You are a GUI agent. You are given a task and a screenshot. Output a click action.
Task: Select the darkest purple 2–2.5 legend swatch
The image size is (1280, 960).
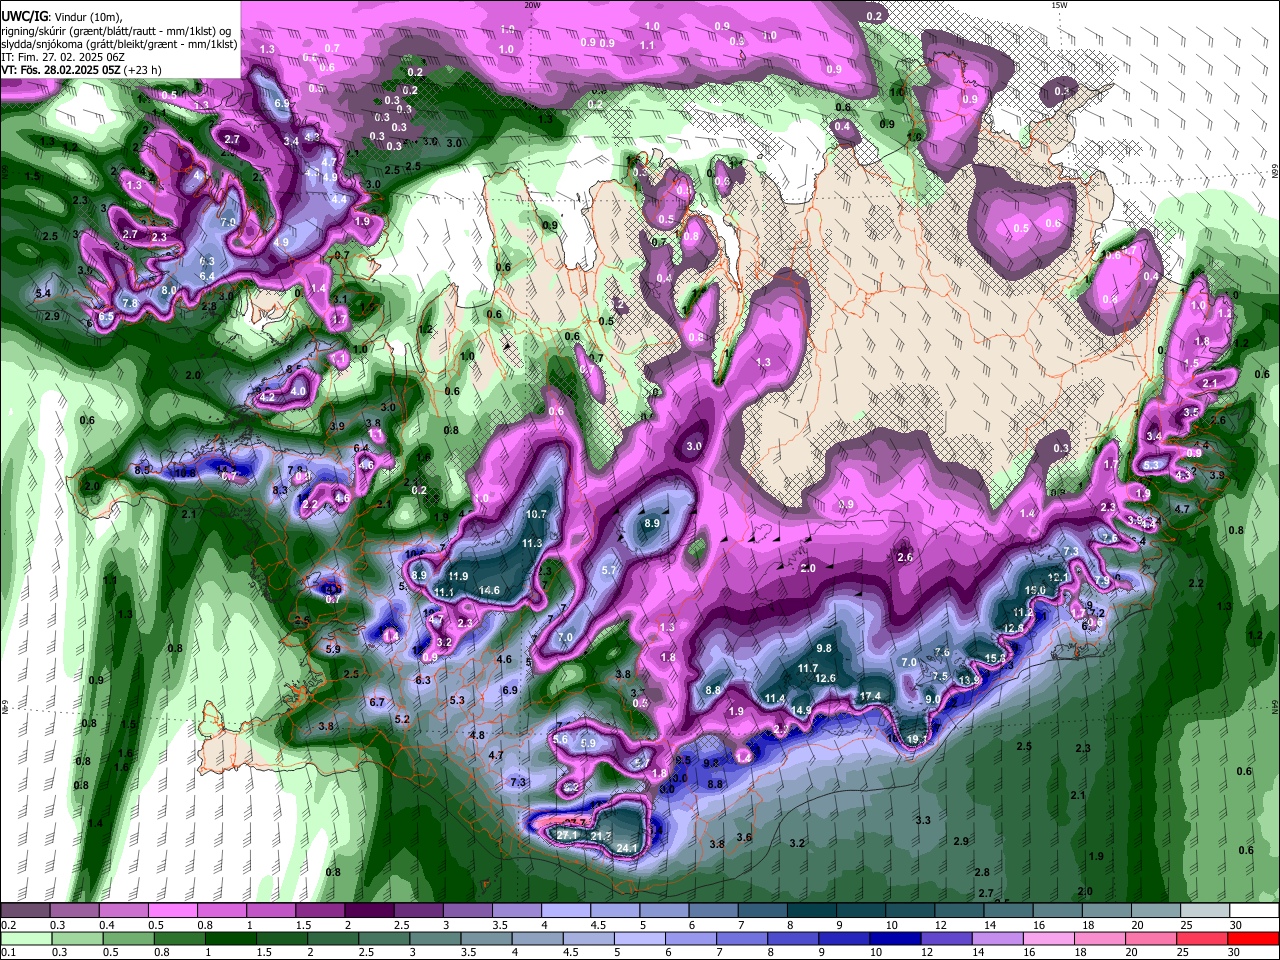click(368, 911)
